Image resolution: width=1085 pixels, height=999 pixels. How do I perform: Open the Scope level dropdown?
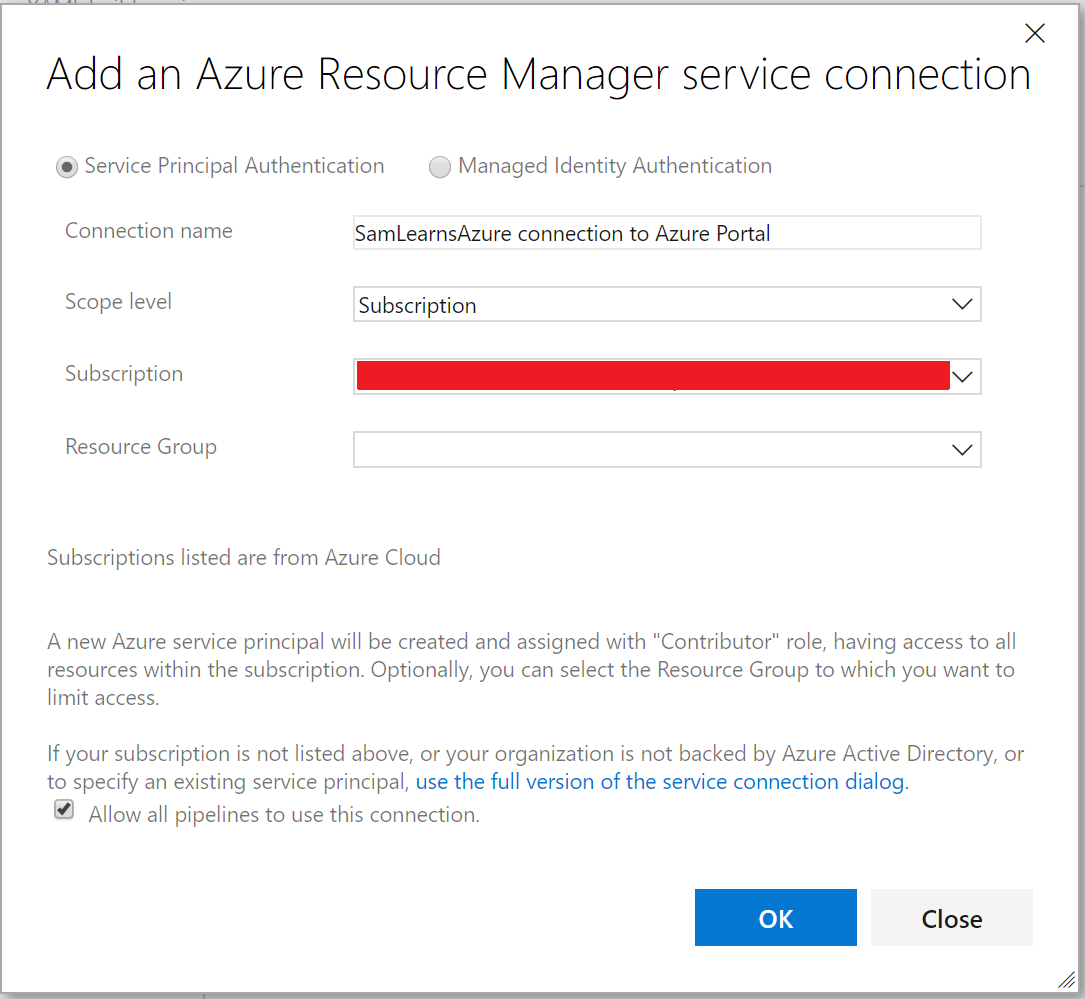click(x=667, y=305)
